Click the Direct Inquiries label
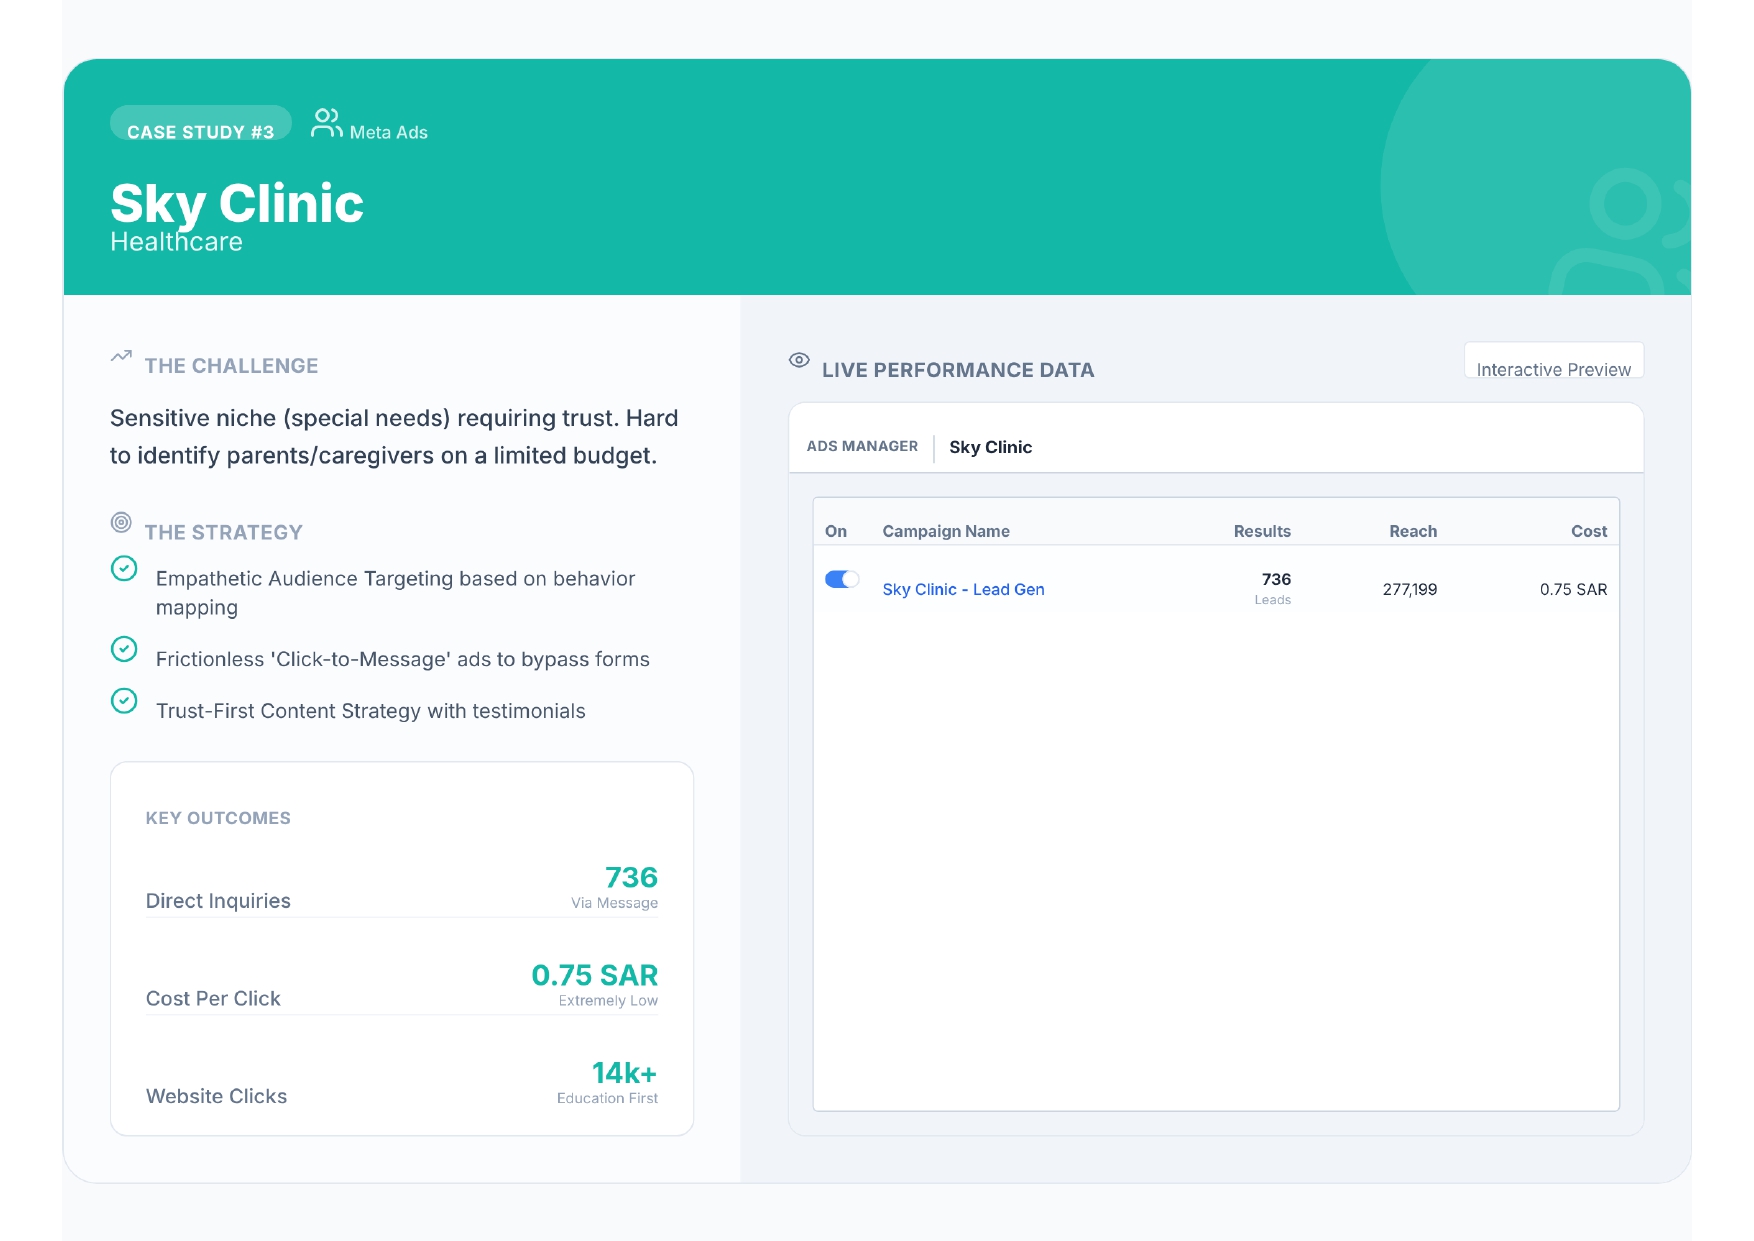Viewport: 1754px width, 1241px height. 218,901
